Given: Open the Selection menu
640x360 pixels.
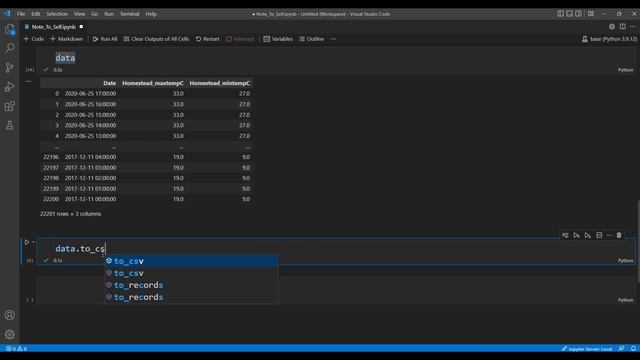Looking at the screenshot, I should click(57, 13).
